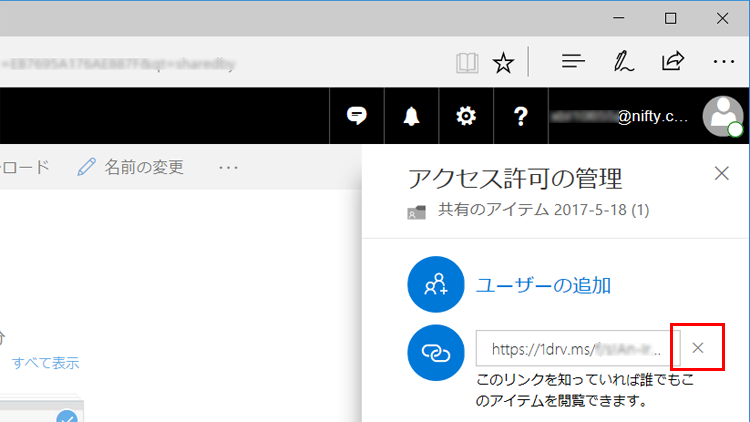Share this page from Edge toolbar
The width and height of the screenshot is (750, 422).
tap(673, 61)
